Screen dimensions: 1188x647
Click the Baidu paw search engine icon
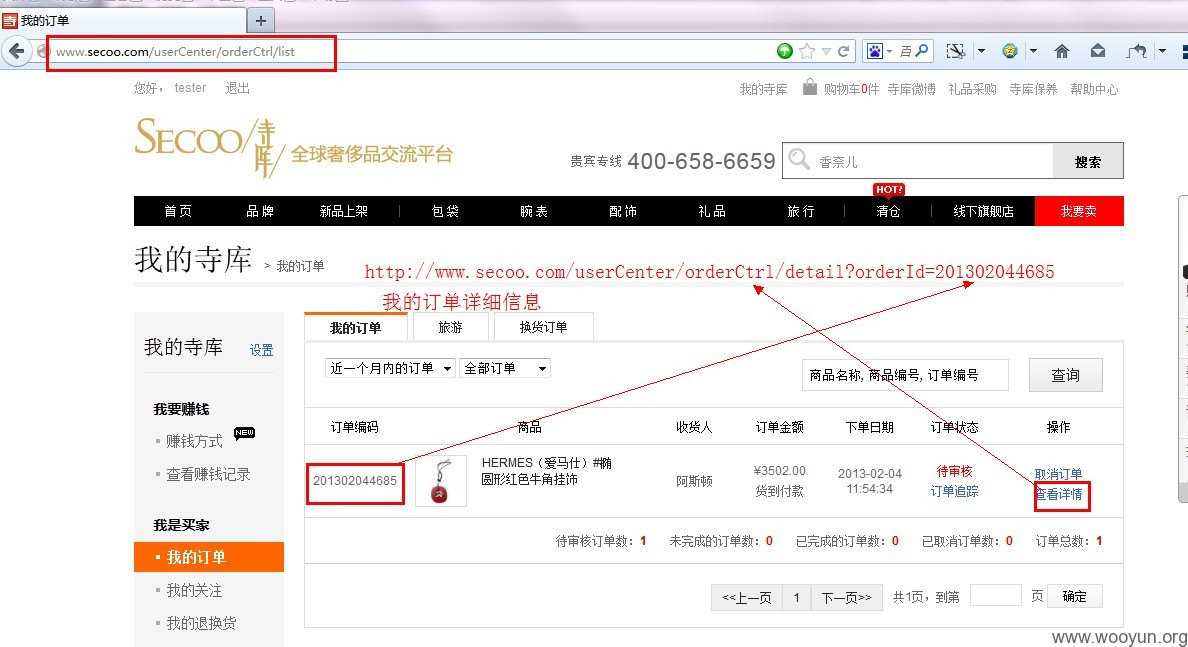(874, 51)
